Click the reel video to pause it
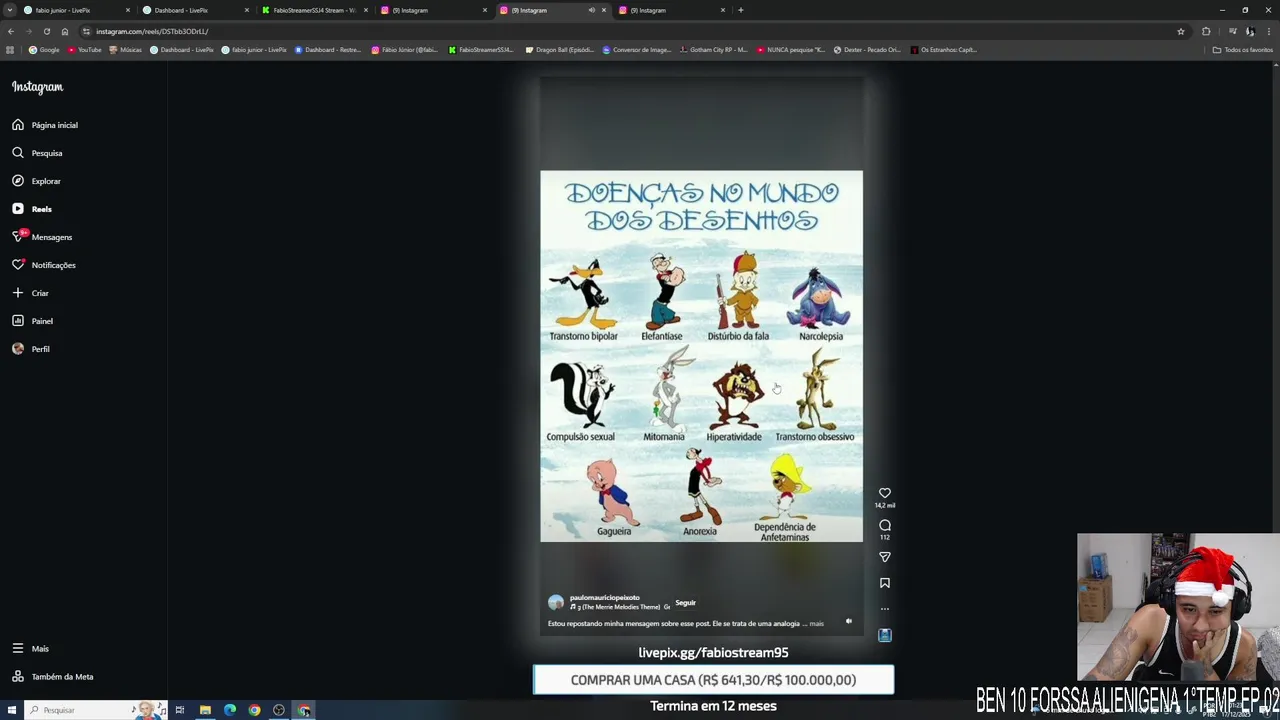This screenshot has height=720, width=1280. 701,356
